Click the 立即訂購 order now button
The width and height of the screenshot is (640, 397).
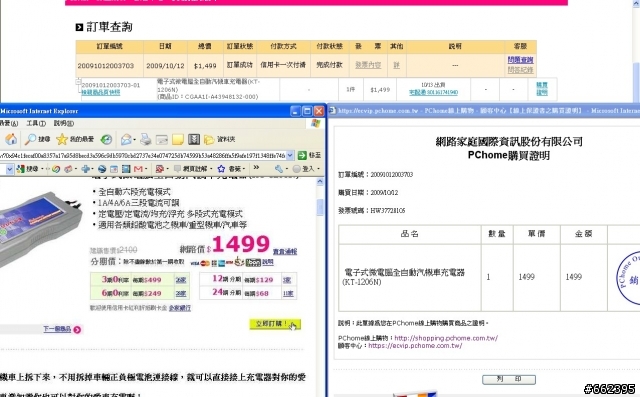pyautogui.click(x=275, y=324)
